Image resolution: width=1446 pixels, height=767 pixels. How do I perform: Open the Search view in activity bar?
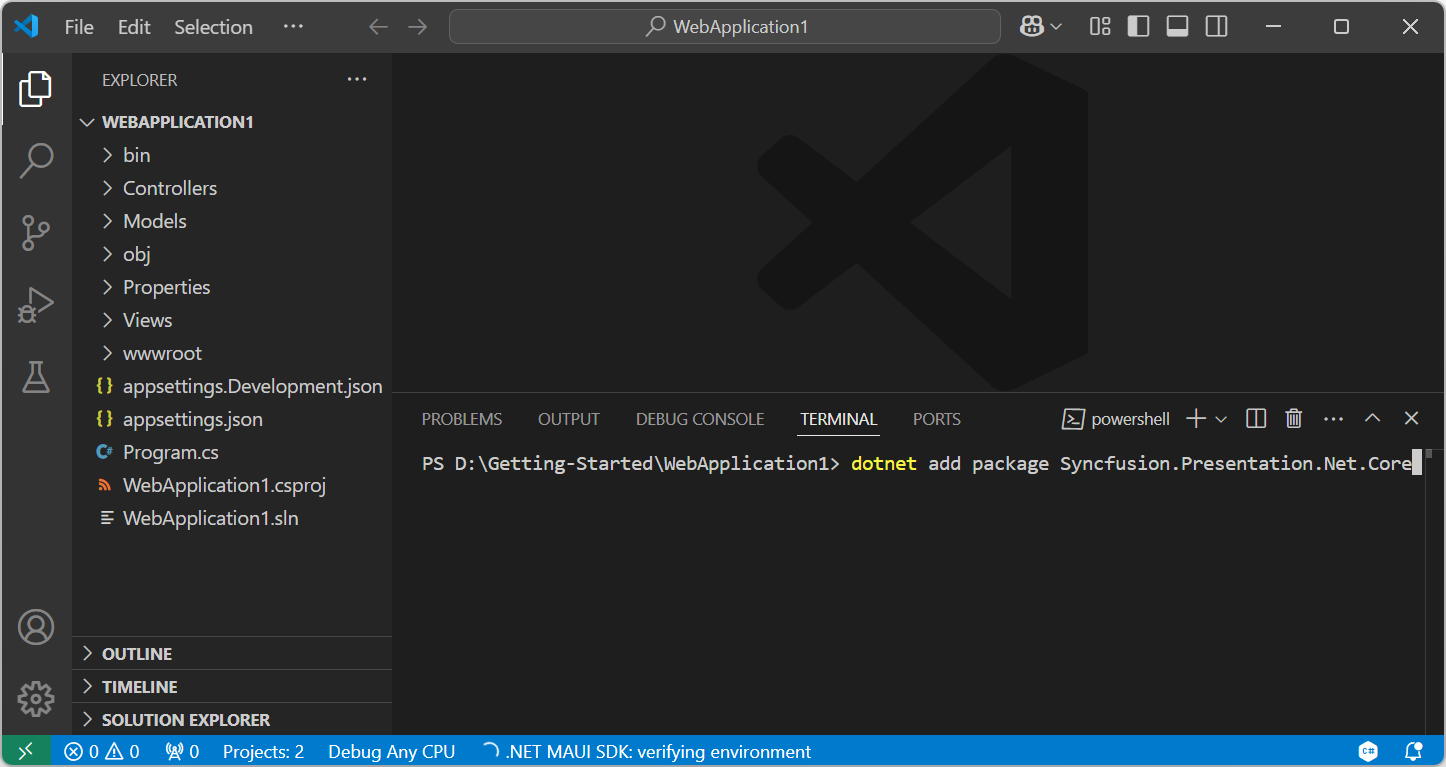(36, 161)
